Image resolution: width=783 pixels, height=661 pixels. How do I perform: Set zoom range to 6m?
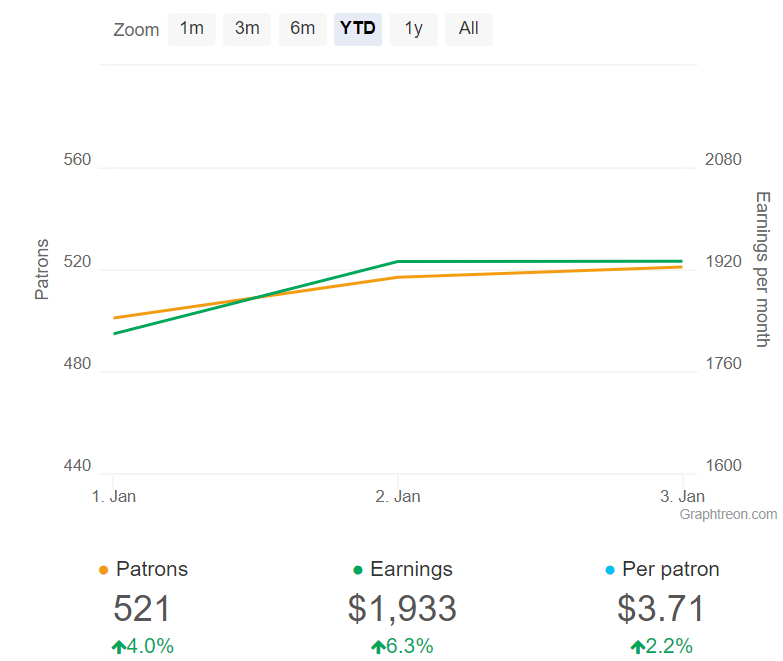pos(303,29)
